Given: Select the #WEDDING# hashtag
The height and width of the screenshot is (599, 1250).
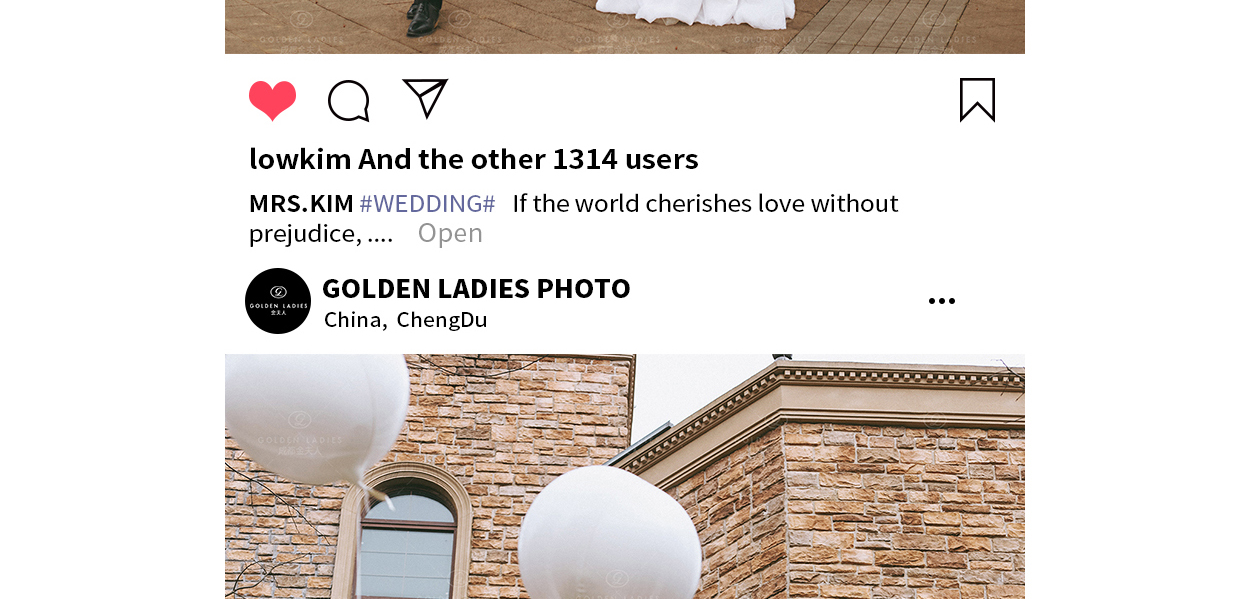Looking at the screenshot, I should 427,204.
